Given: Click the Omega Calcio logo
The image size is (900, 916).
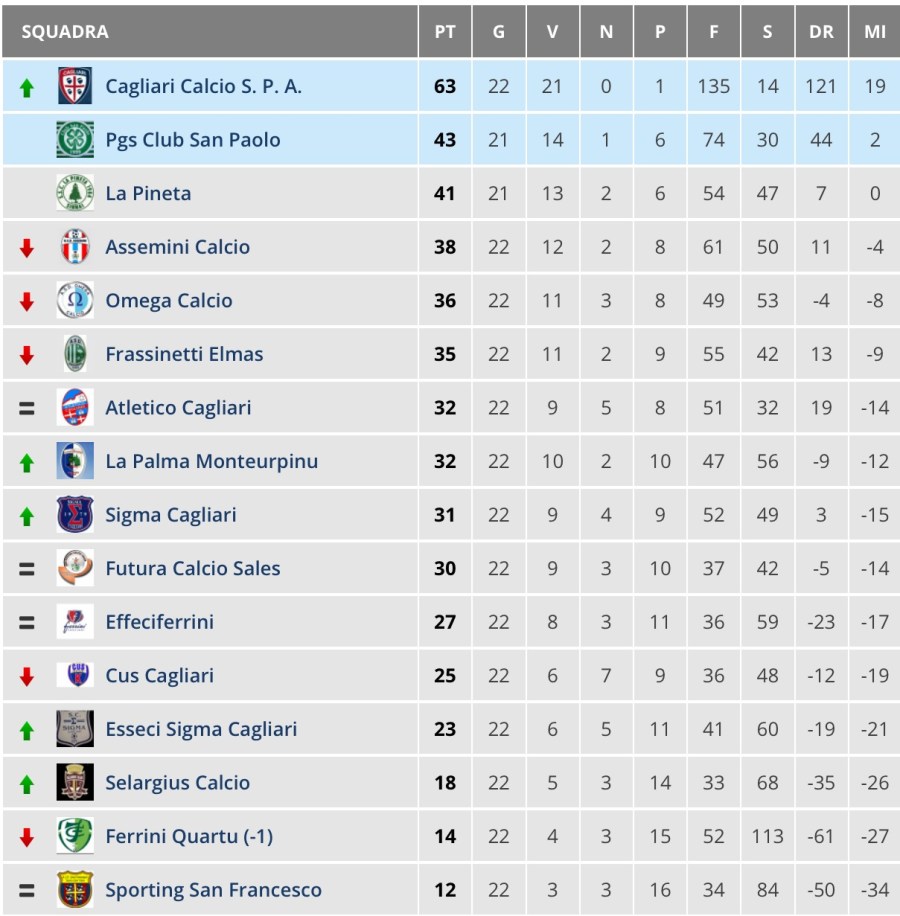Looking at the screenshot, I should click(75, 301).
